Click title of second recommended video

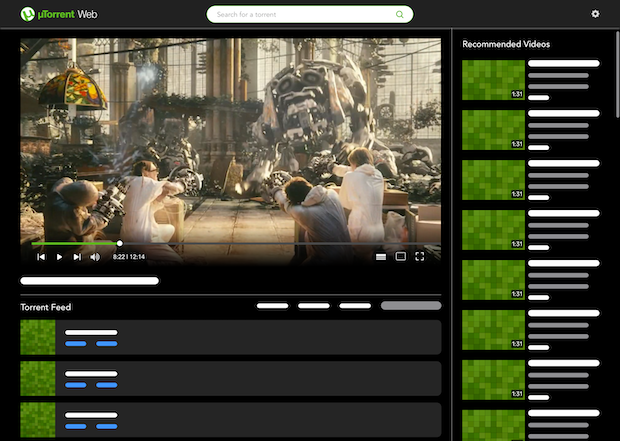tap(564, 114)
